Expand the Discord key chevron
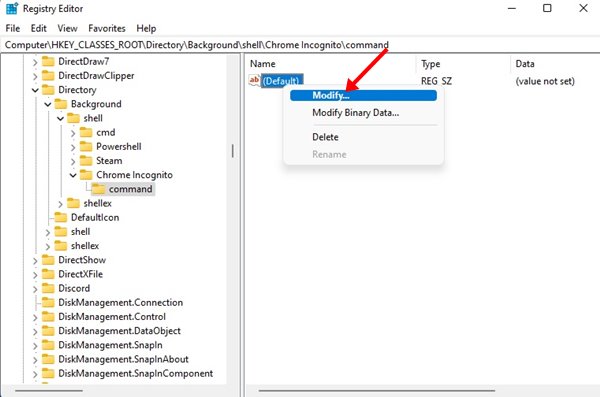 click(x=35, y=289)
